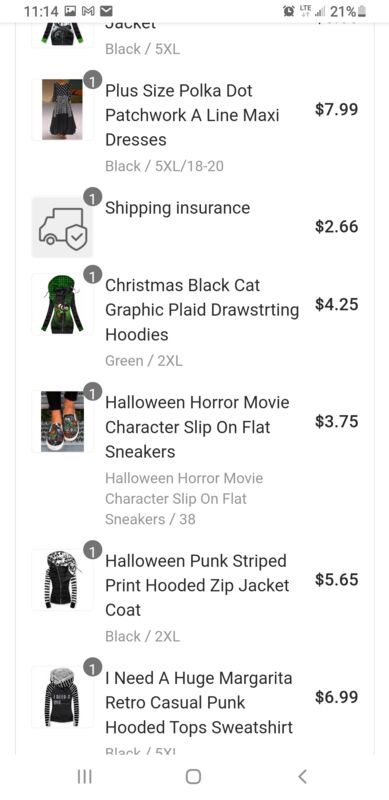Tap the battery indicator in status bar
Image resolution: width=389 pixels, height=800 pixels.
point(362,11)
